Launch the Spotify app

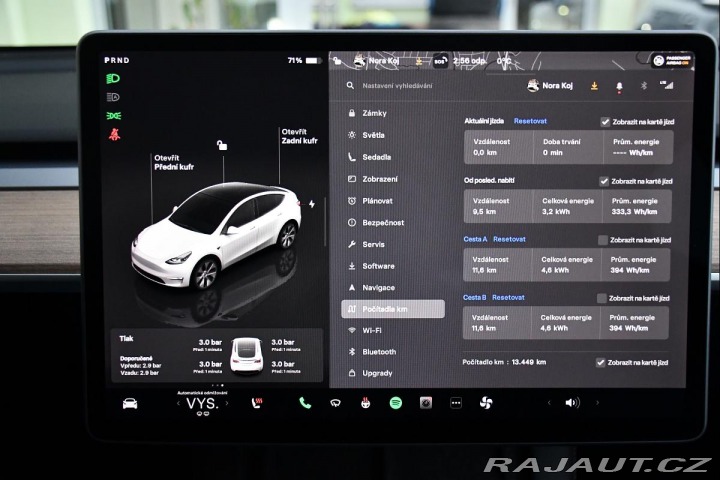coord(396,403)
